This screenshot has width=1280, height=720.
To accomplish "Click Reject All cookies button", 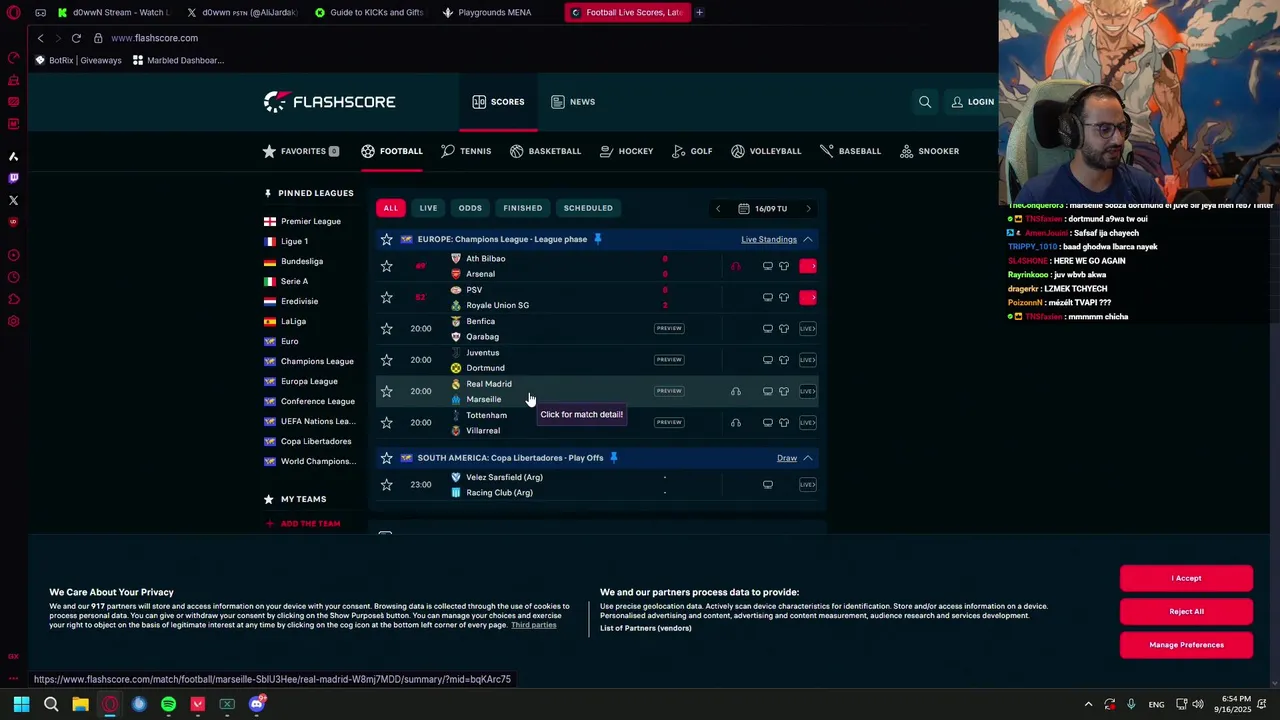I will (x=1186, y=611).
